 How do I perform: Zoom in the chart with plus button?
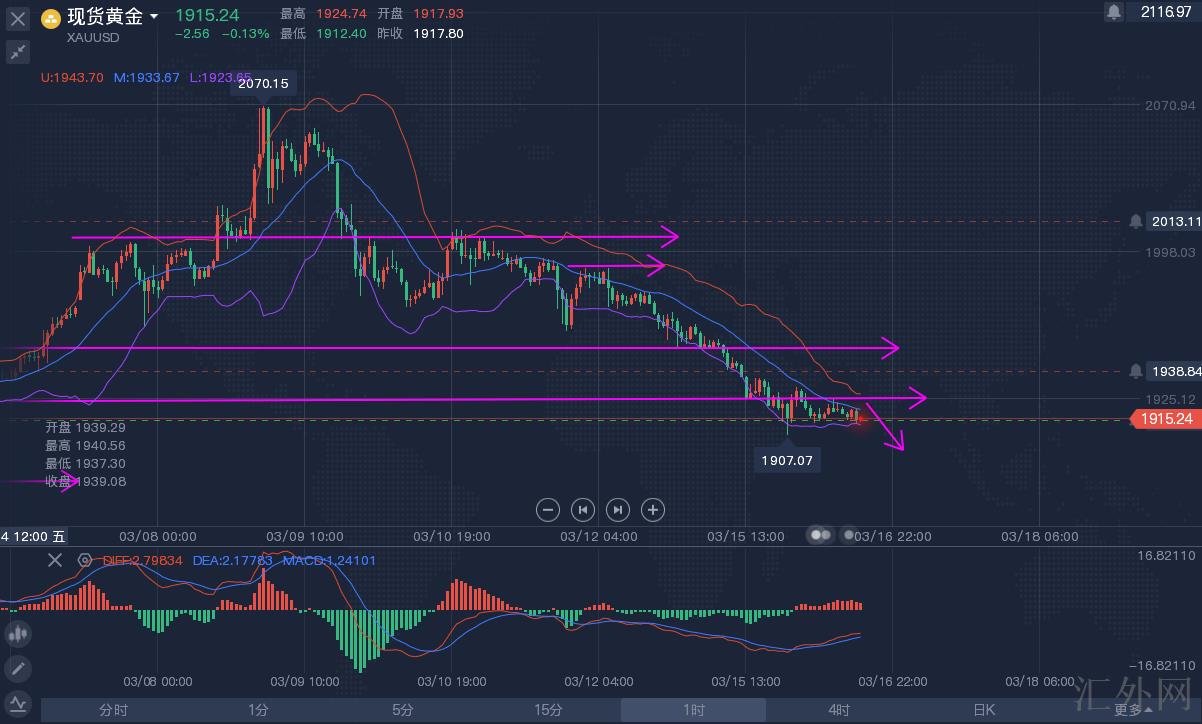(652, 509)
